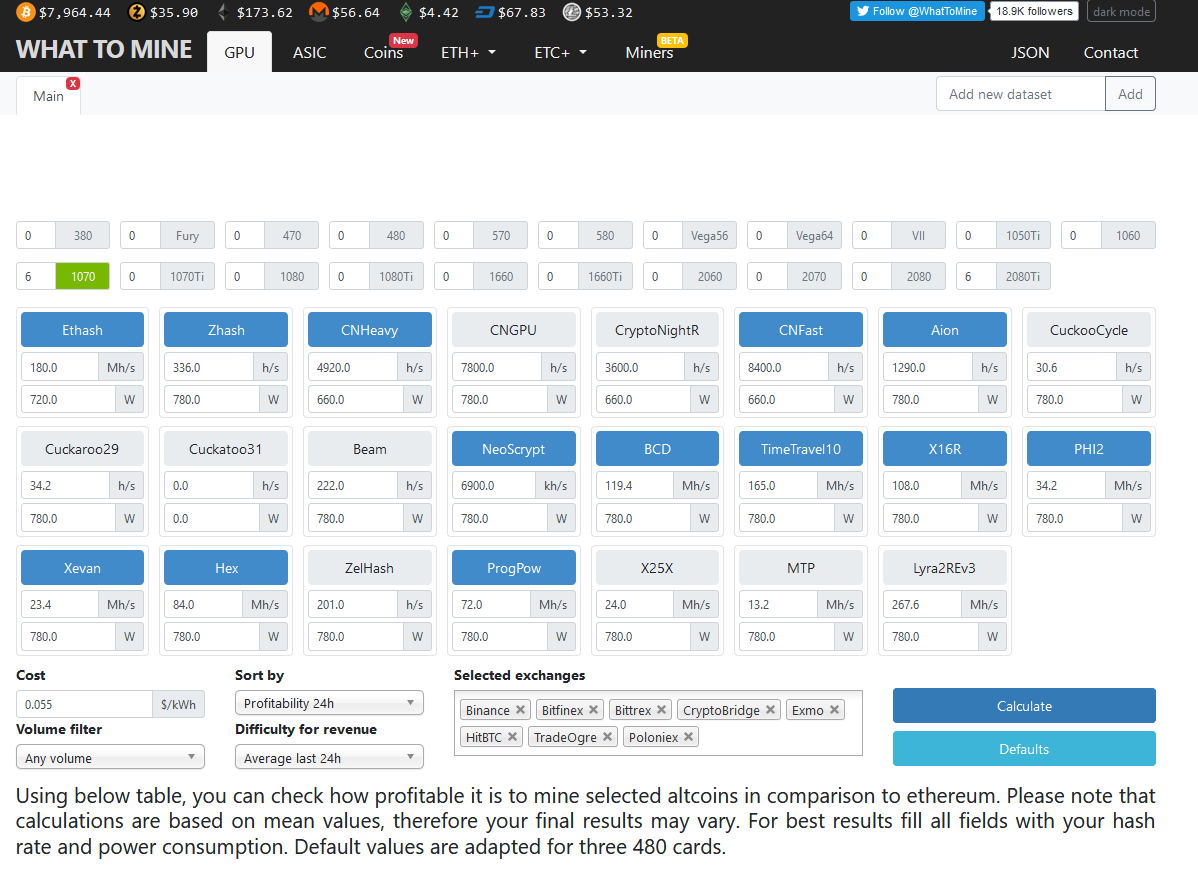Screen dimensions: 1198x869
Task: Edit the NeoScrypt hashrate field
Action: [x=494, y=486]
